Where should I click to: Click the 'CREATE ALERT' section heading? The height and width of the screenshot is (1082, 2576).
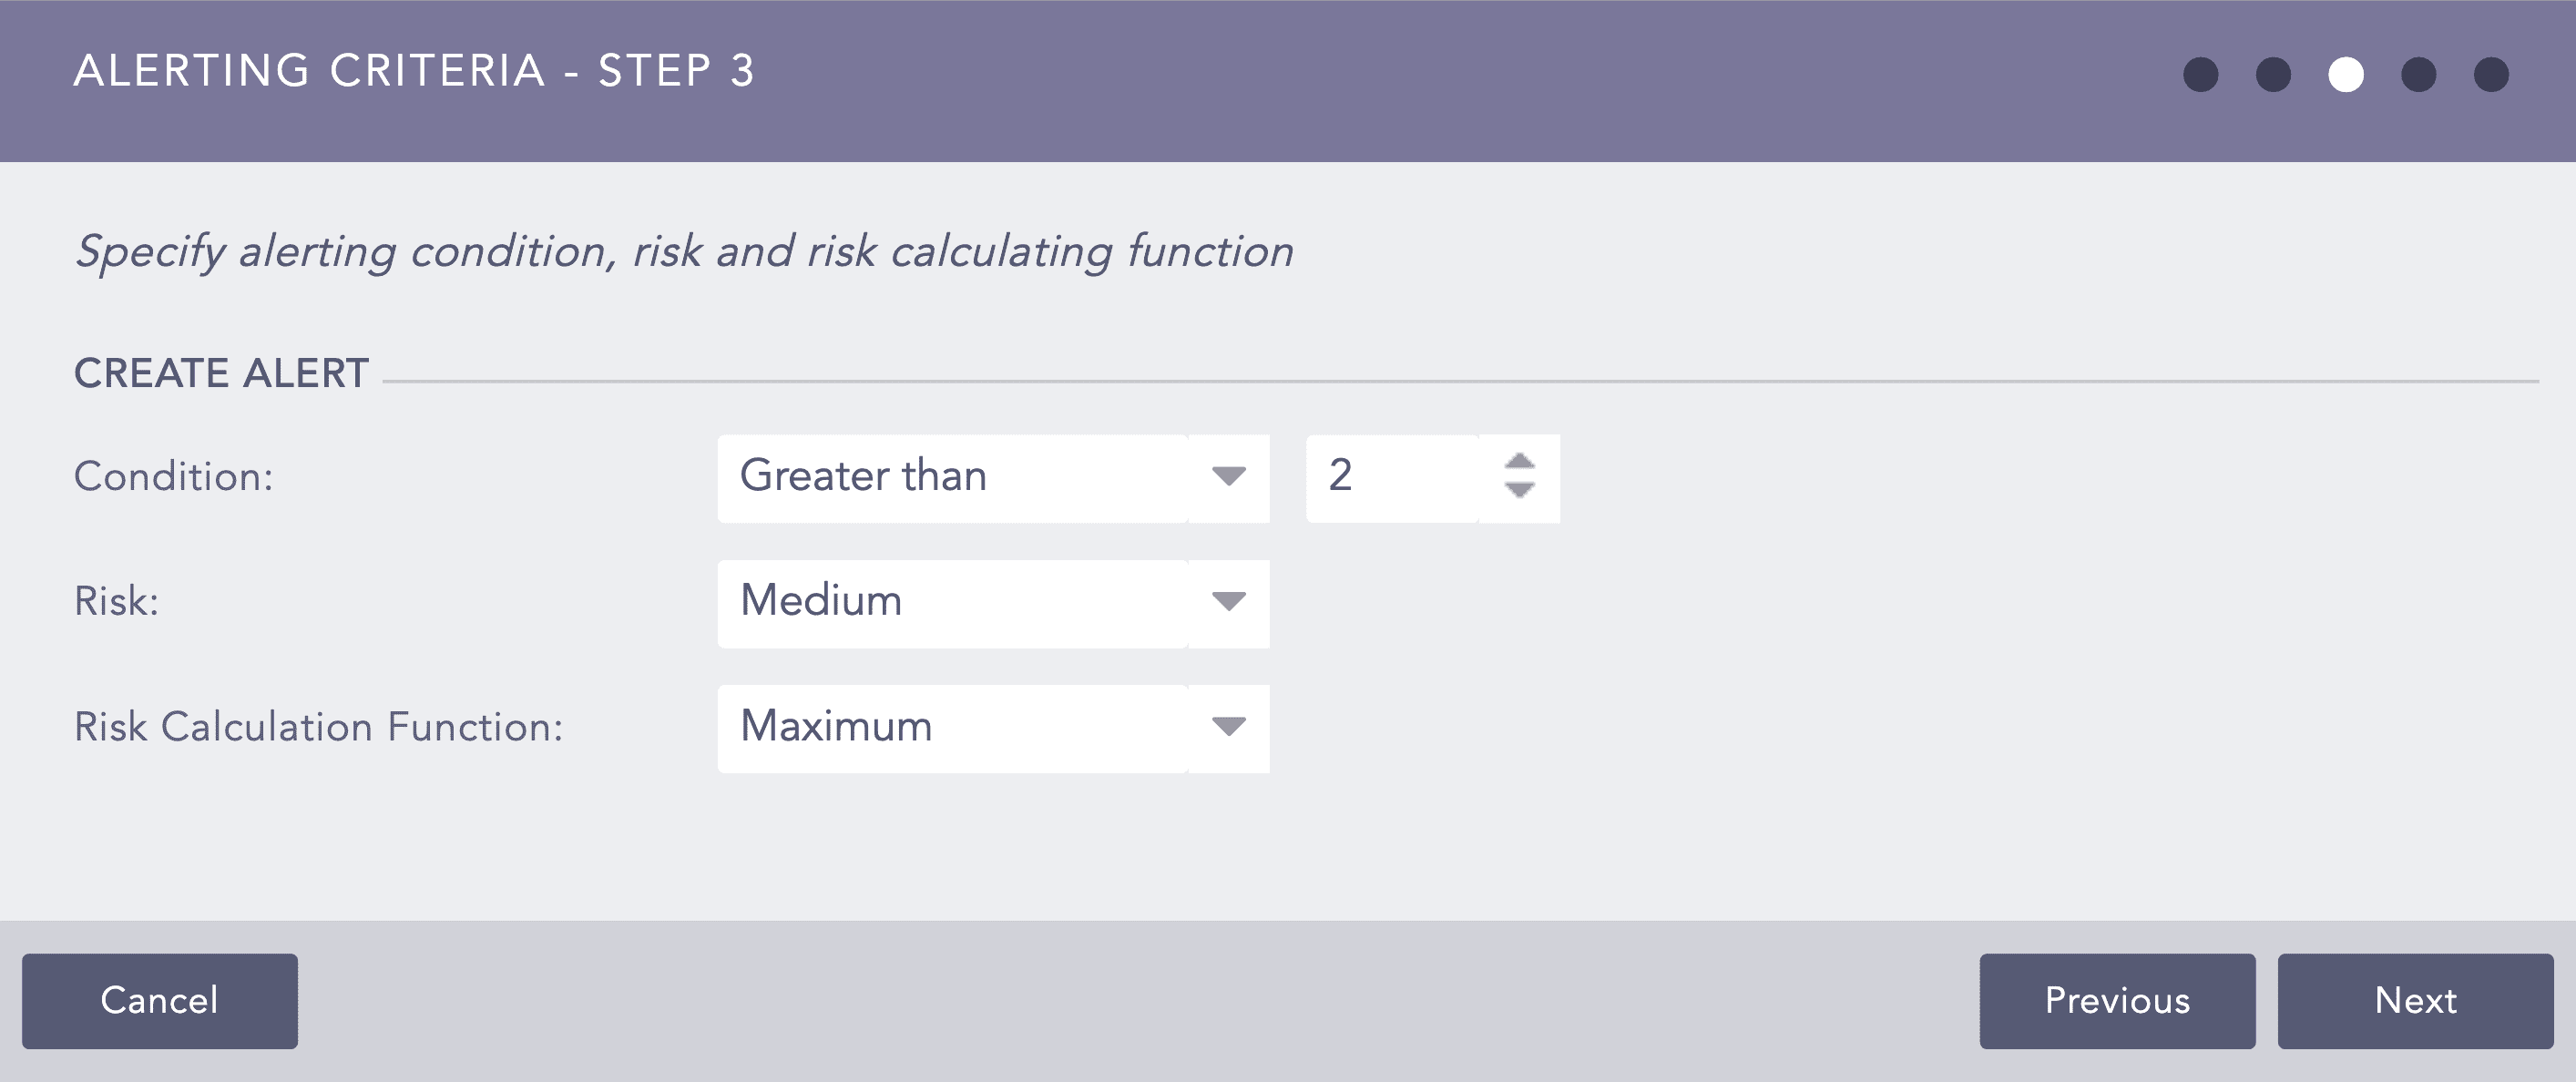[222, 374]
